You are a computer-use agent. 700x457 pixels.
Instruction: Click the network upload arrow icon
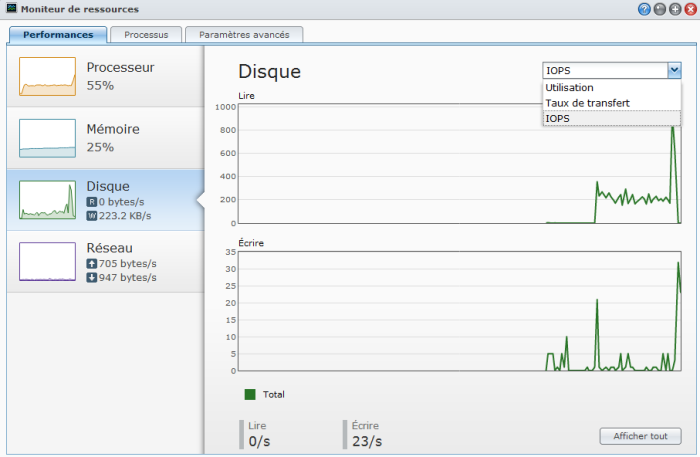click(x=92, y=263)
